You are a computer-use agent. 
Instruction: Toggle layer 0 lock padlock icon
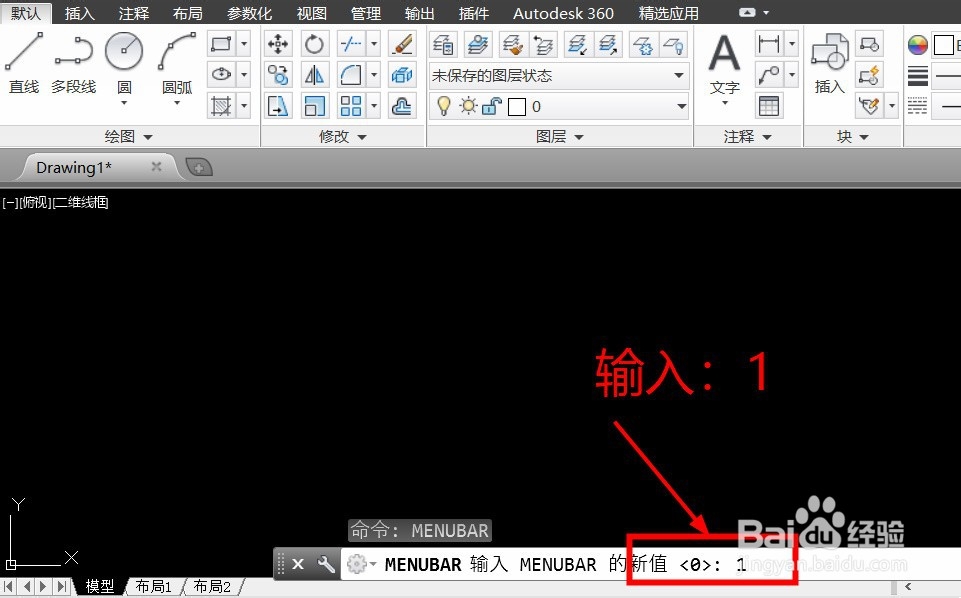pos(492,107)
